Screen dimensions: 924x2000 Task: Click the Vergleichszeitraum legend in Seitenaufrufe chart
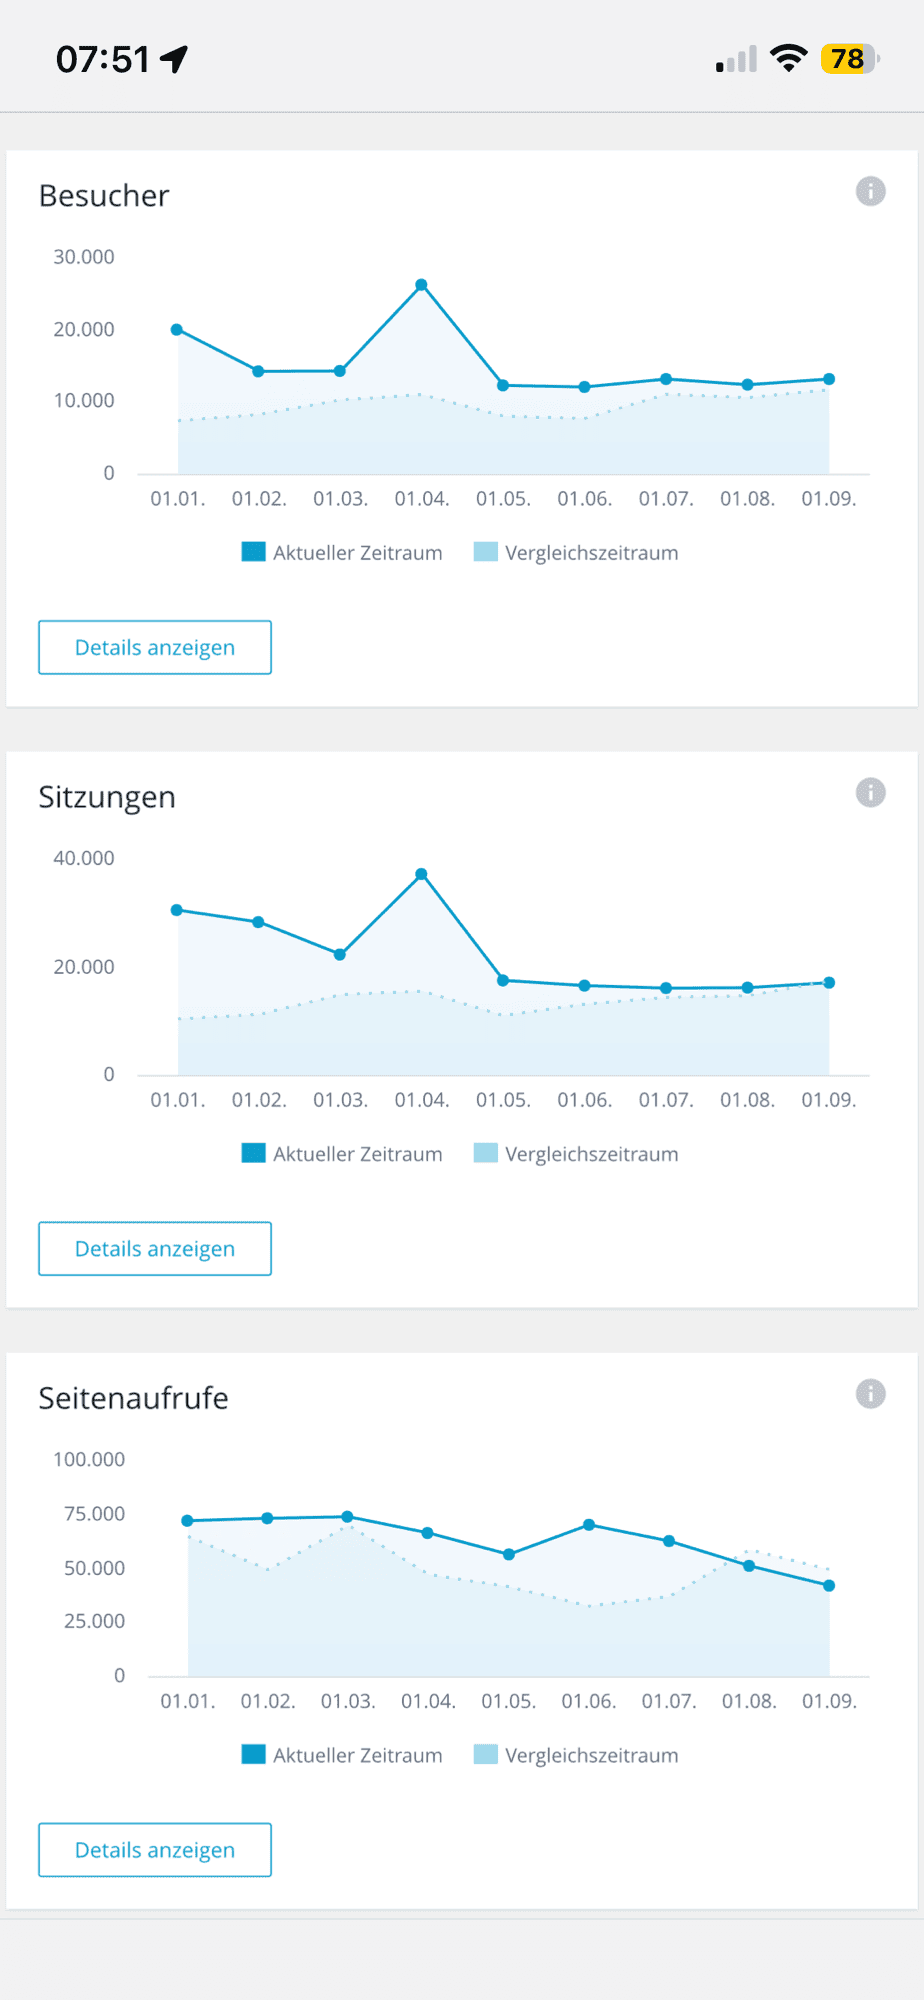tap(576, 1755)
